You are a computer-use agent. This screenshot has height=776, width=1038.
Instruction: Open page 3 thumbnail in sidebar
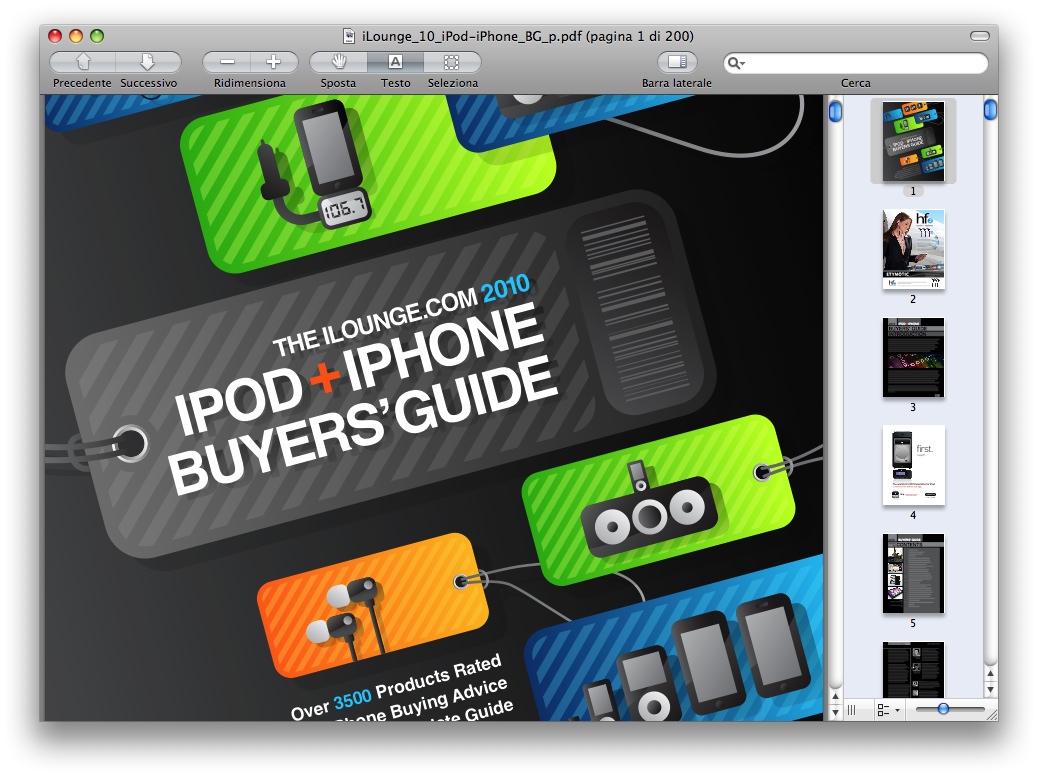913,358
